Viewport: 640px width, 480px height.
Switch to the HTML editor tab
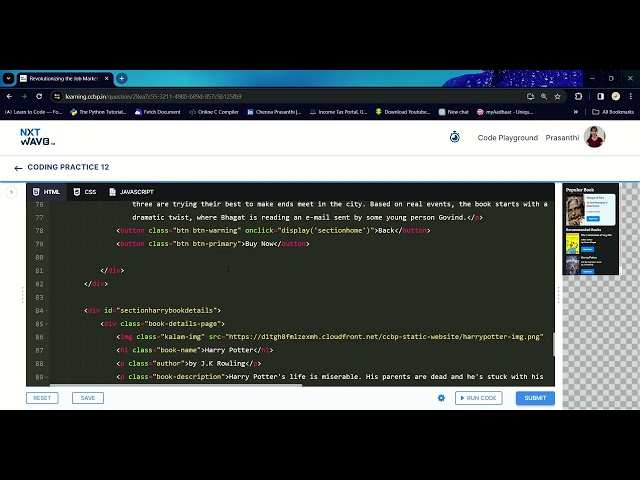point(47,192)
